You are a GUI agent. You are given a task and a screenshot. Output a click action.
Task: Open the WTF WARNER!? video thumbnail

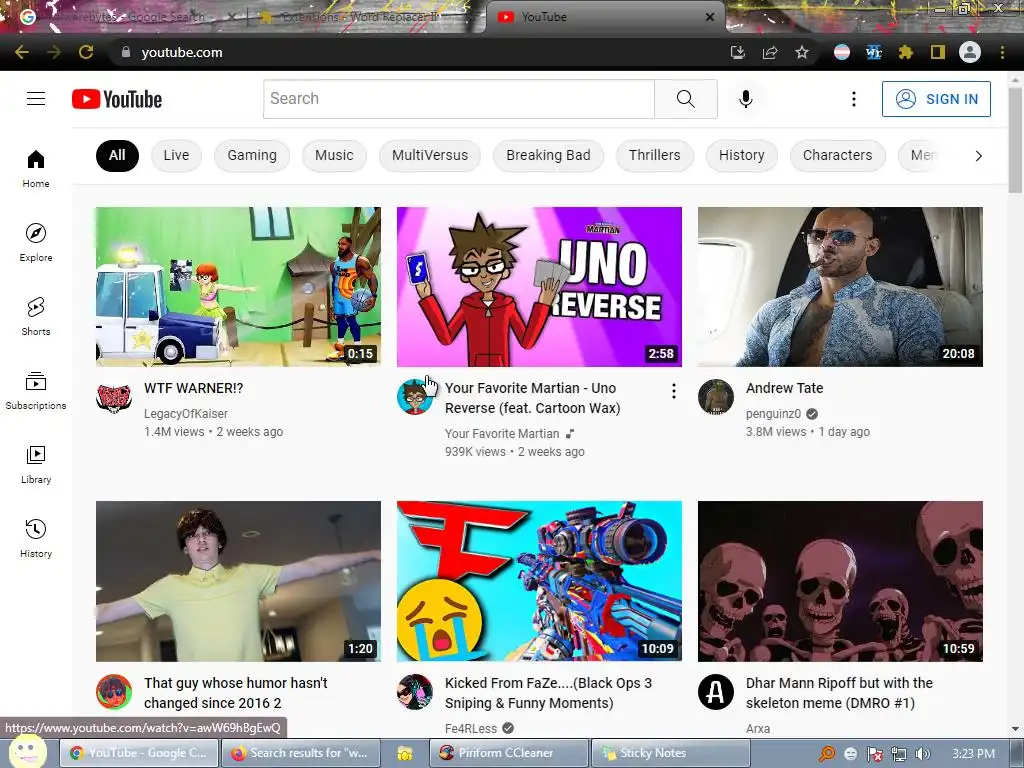238,287
